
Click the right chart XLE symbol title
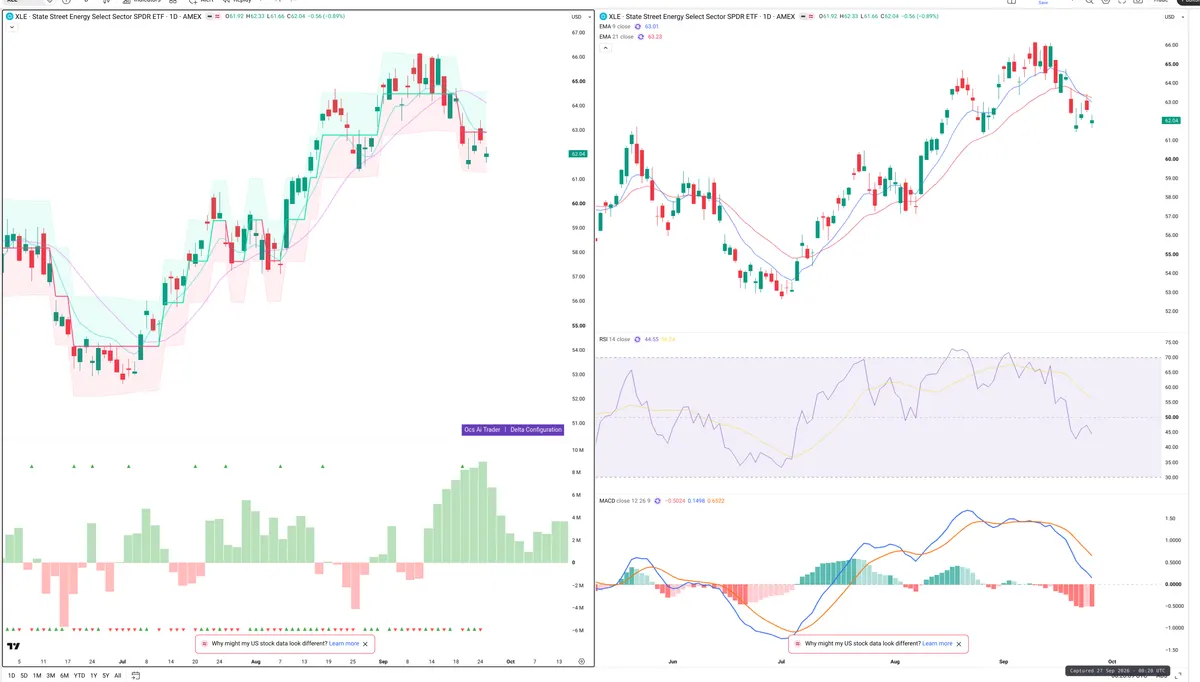coord(704,17)
